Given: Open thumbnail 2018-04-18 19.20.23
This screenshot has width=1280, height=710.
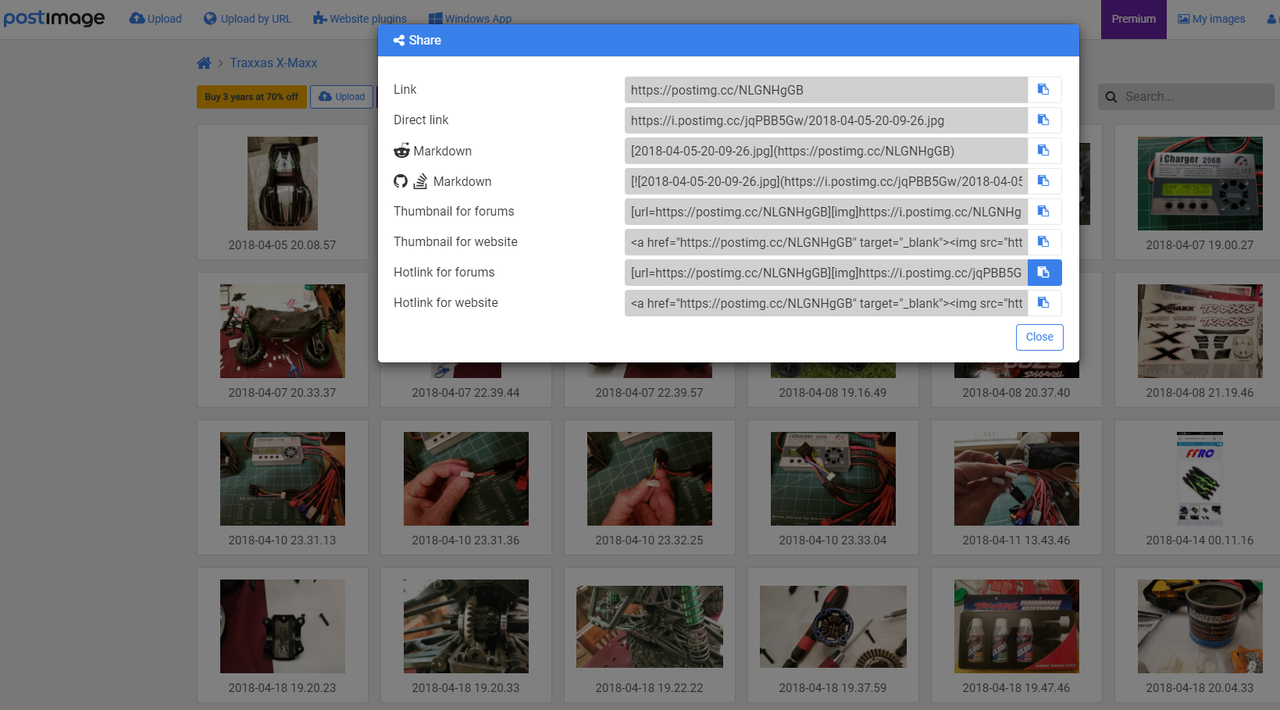Looking at the screenshot, I should point(282,626).
